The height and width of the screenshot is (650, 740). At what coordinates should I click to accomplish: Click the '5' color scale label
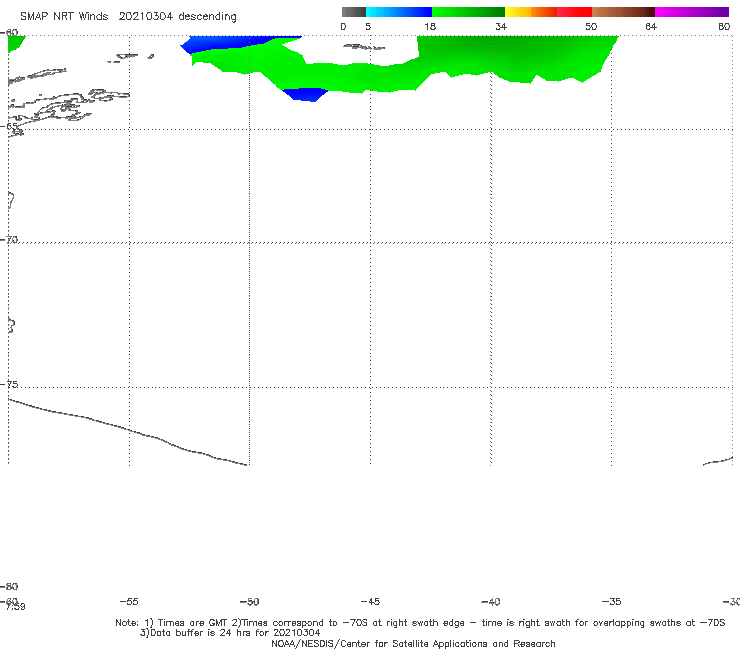coord(368,26)
